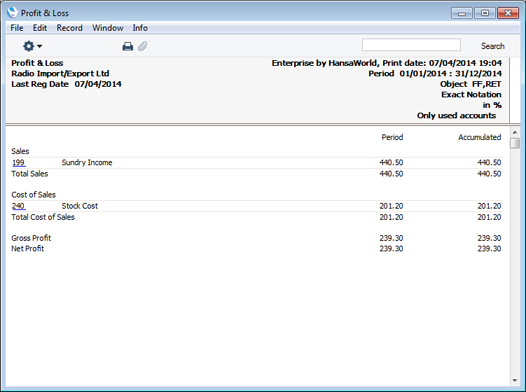
Task: Click 'Radio Import/Export Ltd' company name
Action: (x=60, y=73)
